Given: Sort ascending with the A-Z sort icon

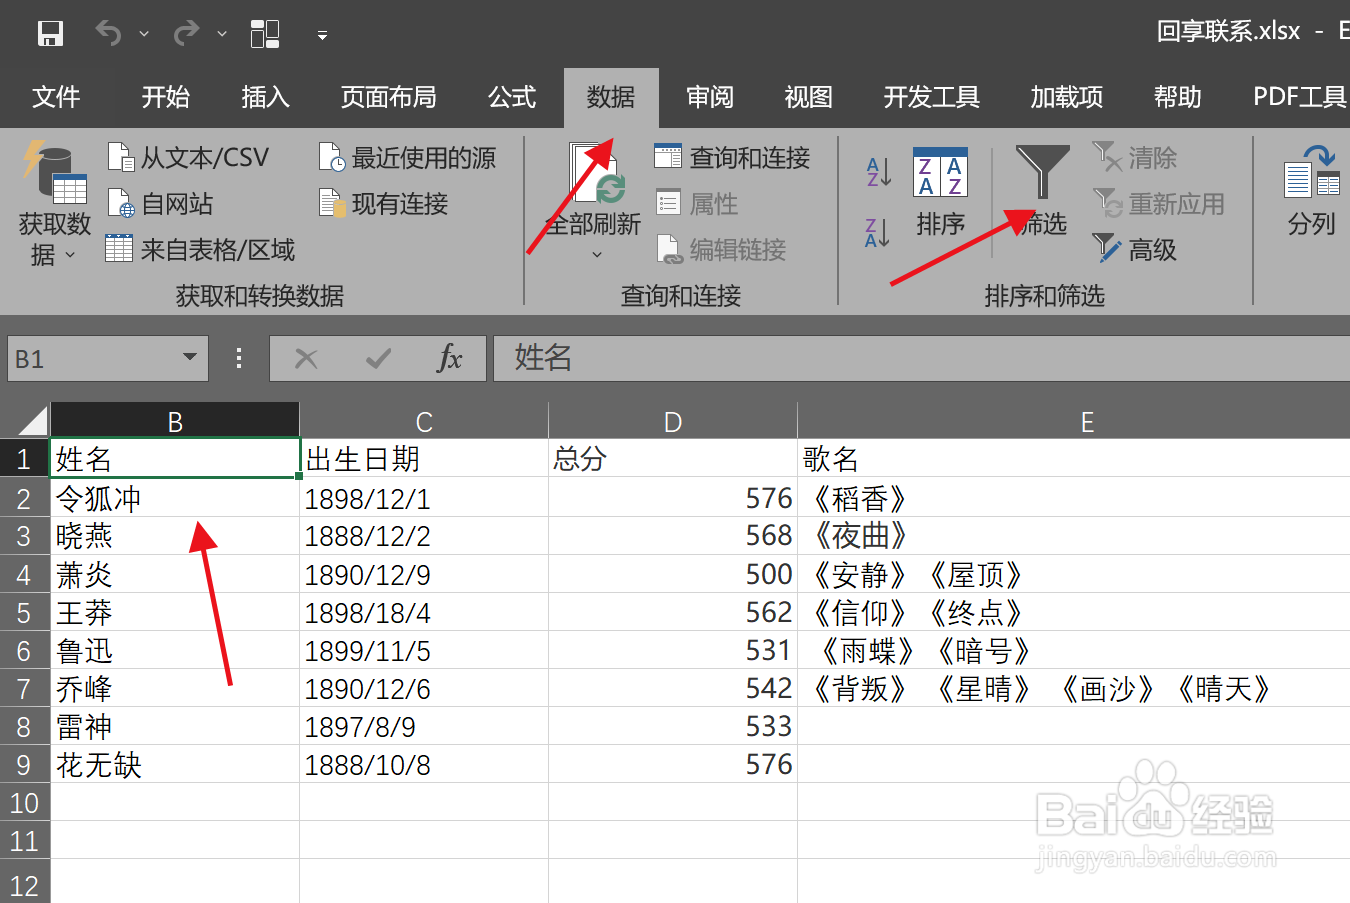Looking at the screenshot, I should tap(876, 172).
